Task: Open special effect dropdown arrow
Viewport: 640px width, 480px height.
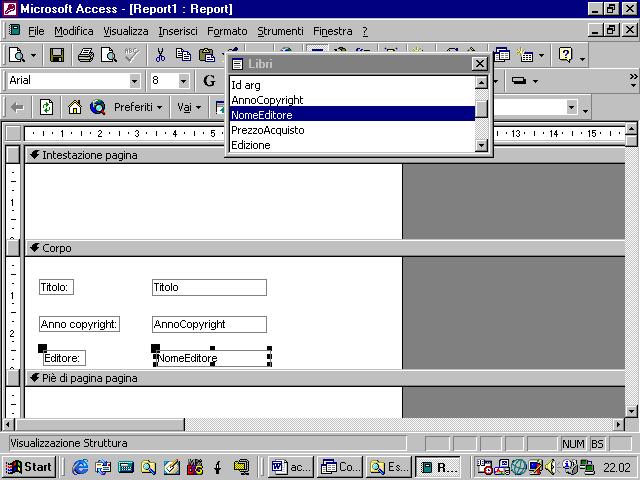Action: [x=535, y=81]
